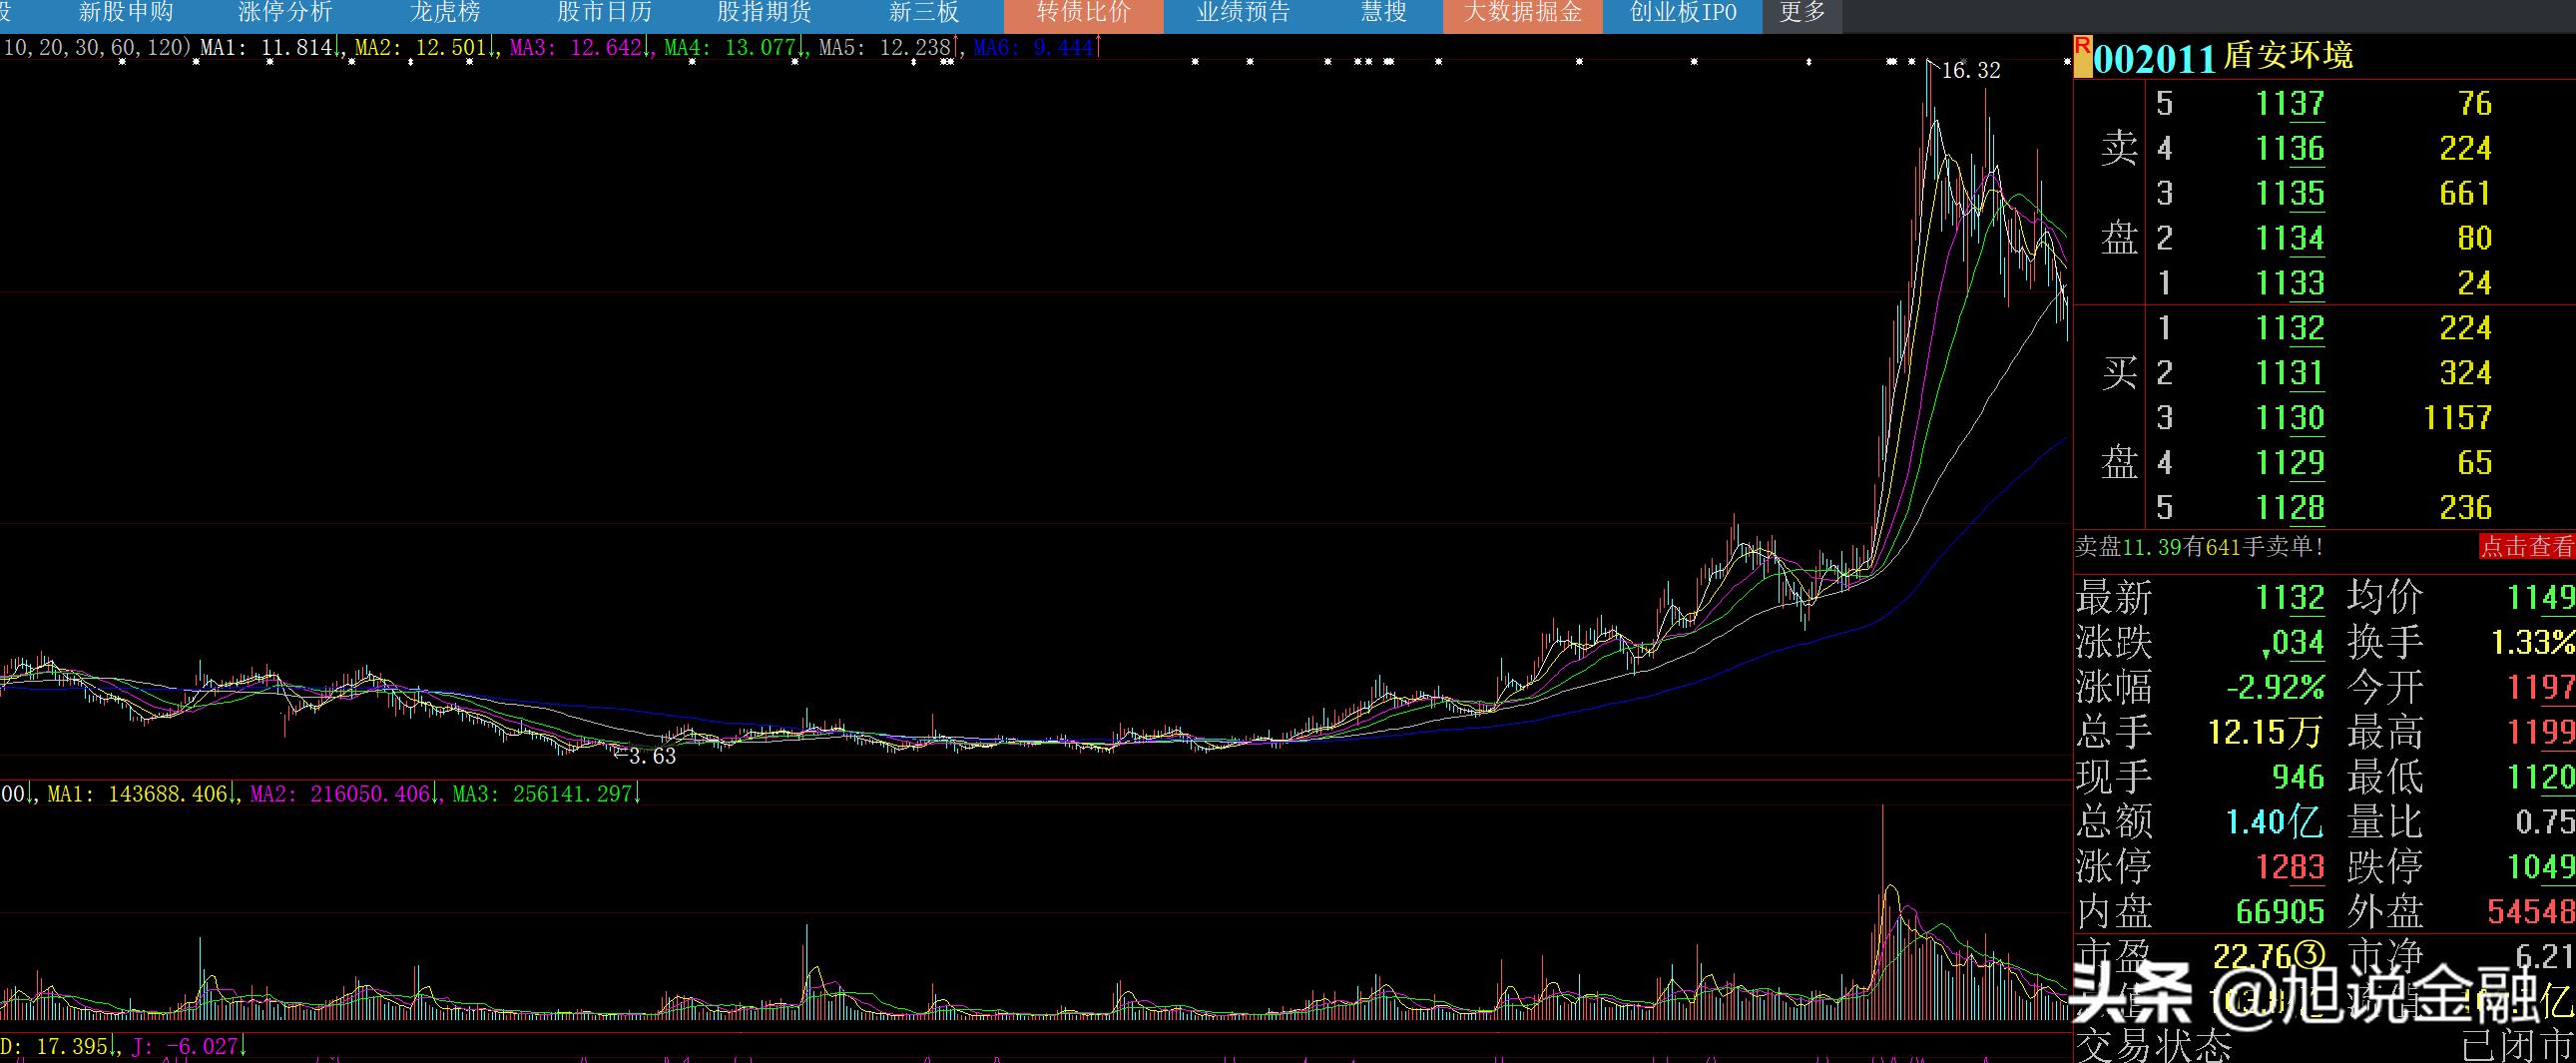The image size is (2576, 1063).
Task: Click the 点击查看 button
Action: pyautogui.click(x=2527, y=546)
